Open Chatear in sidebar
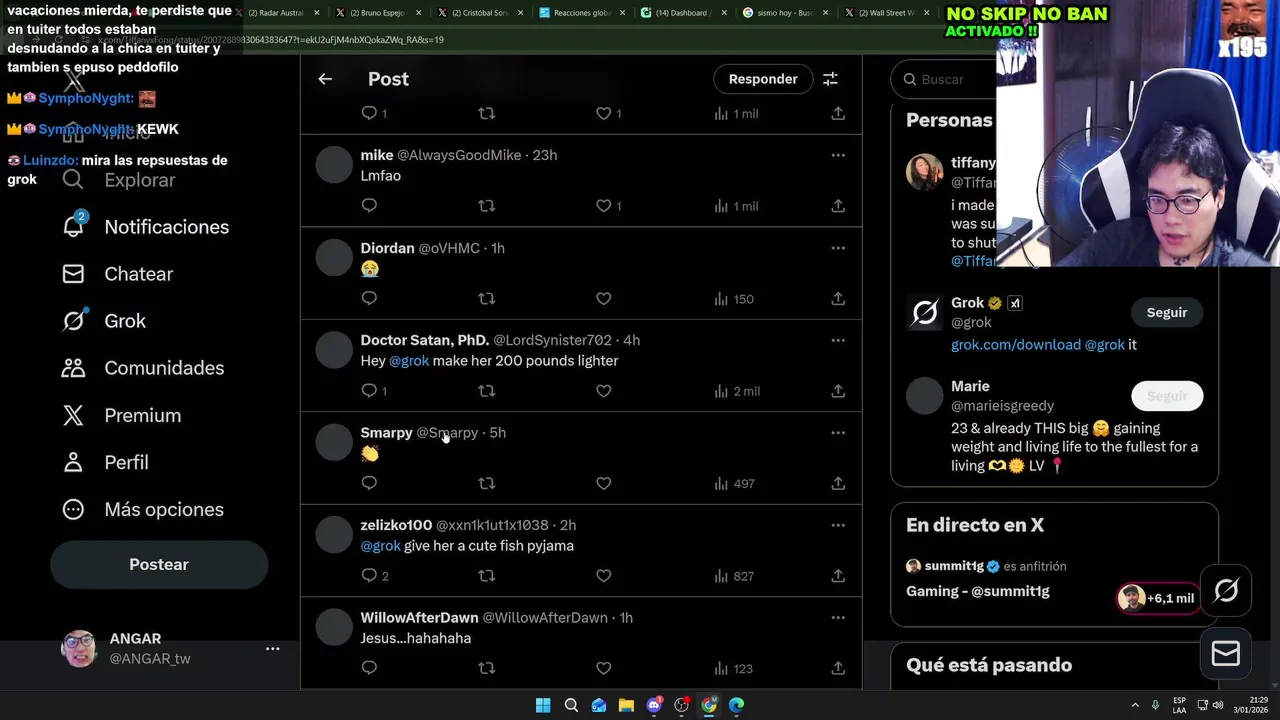This screenshot has width=1280, height=720. click(118, 274)
